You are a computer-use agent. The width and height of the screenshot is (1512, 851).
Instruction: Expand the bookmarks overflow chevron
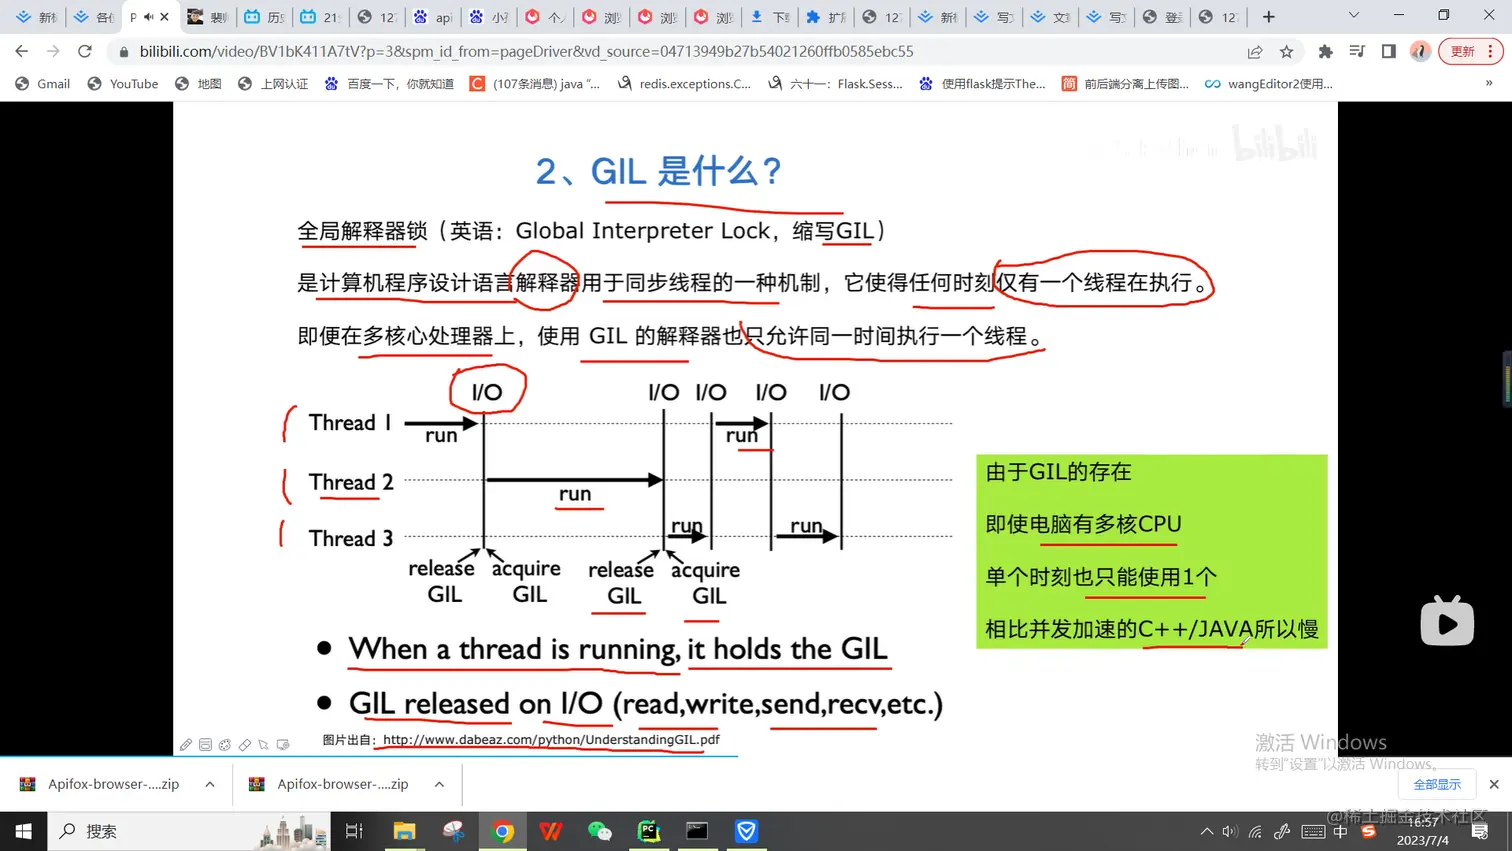(1489, 84)
